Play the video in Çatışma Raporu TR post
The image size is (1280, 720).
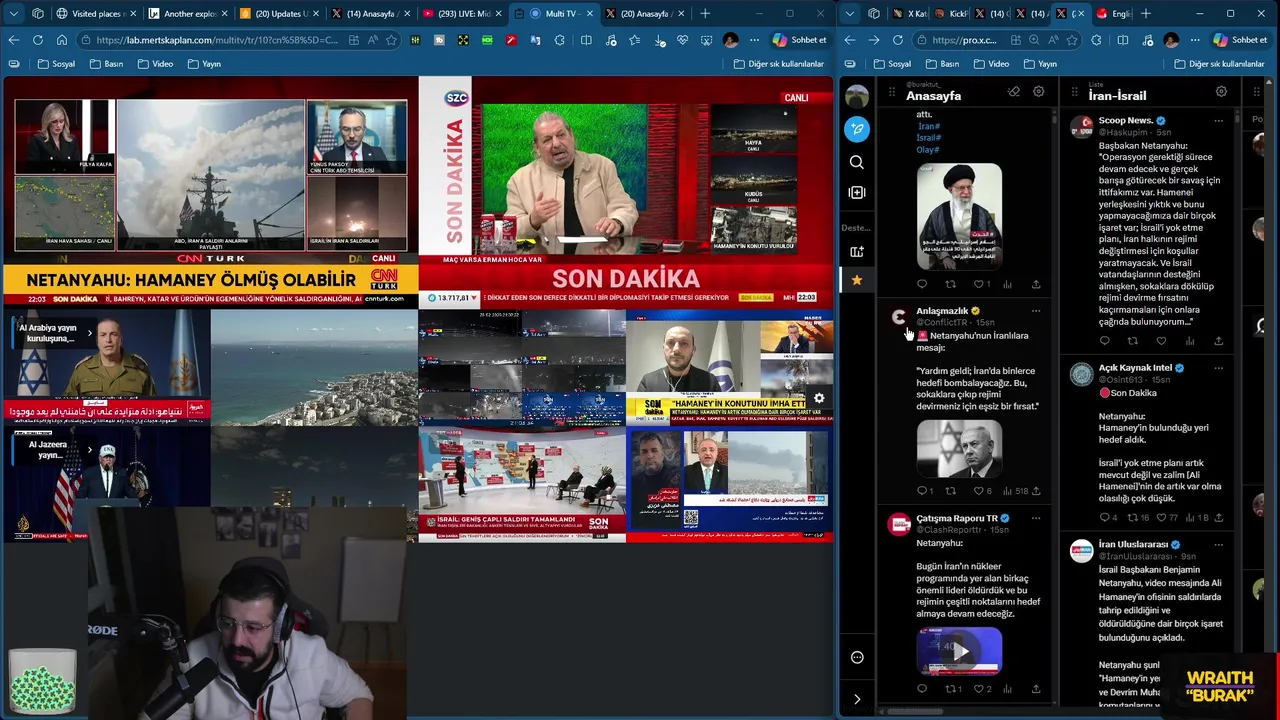tap(960, 652)
